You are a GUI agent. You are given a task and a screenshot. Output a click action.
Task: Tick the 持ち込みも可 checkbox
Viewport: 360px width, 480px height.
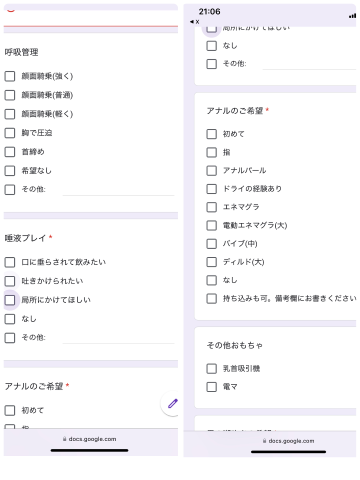[212, 298]
